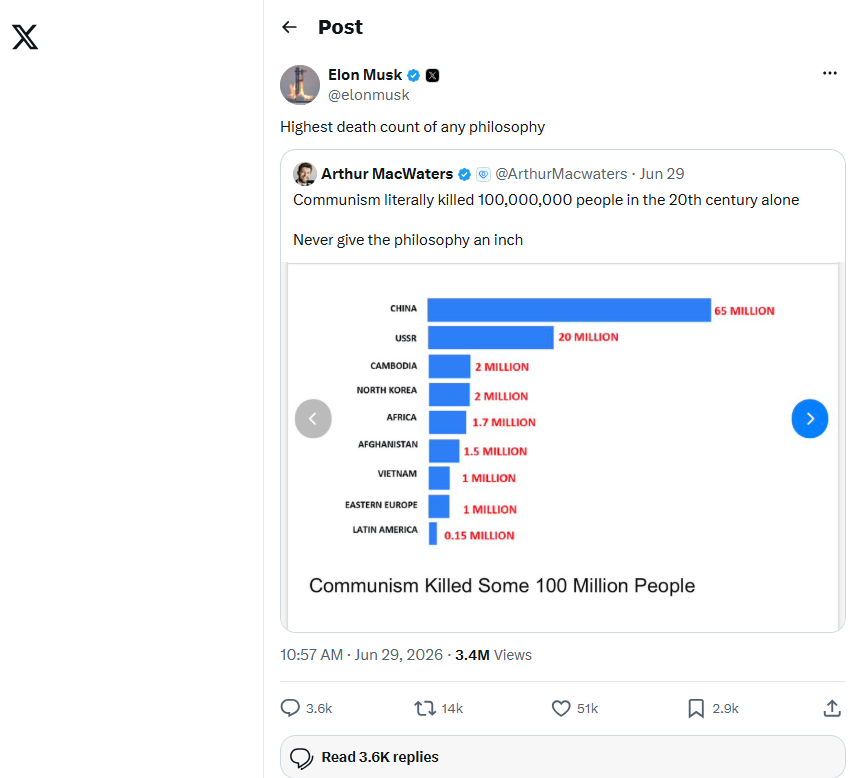859x778 pixels.
Task: Open the quoted post's Jun 29 date
Action: pos(662,174)
